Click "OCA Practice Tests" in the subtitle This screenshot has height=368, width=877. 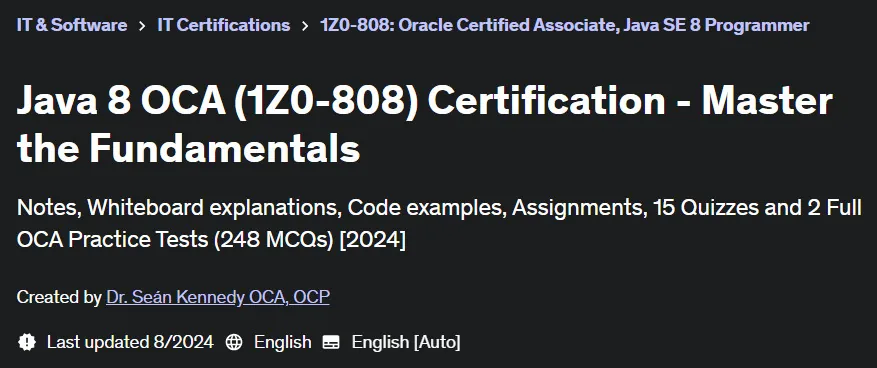(112, 240)
